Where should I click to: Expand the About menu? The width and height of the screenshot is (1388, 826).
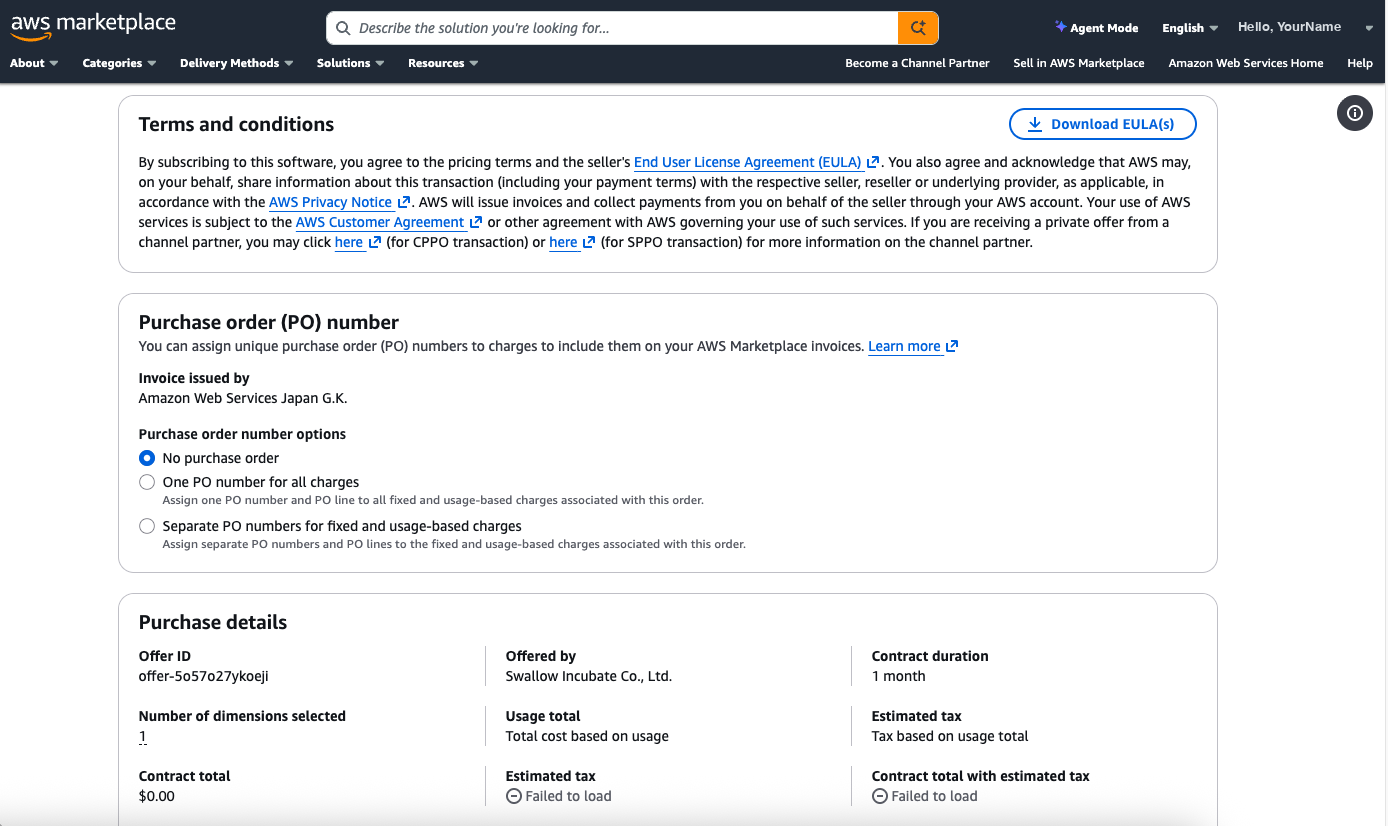pos(34,63)
